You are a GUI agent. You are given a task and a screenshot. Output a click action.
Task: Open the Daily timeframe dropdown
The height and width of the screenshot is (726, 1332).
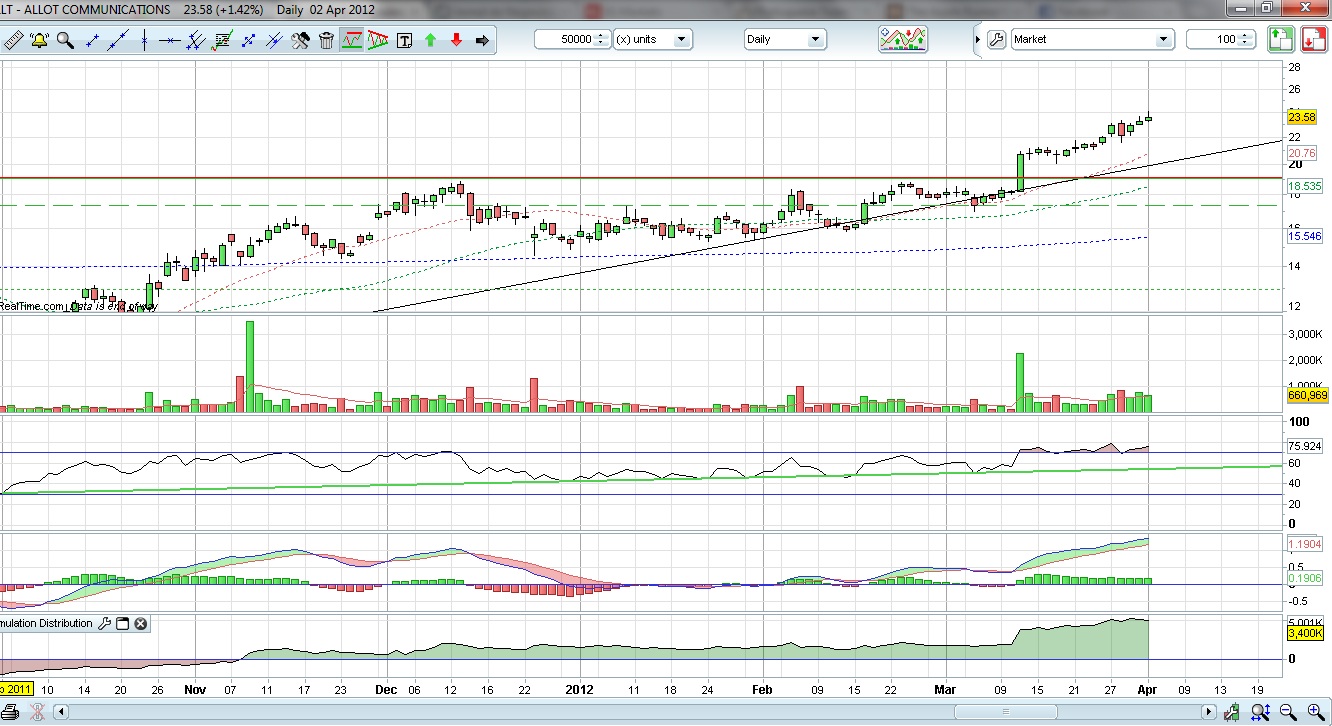[785, 39]
